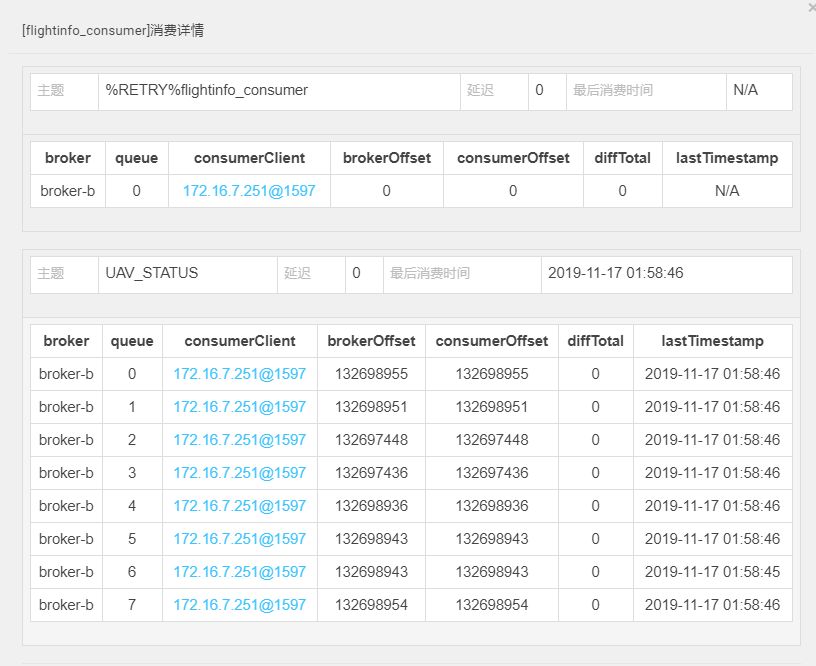This screenshot has width=816, height=666.
Task: Click the 2019-11-17 01:58:46 last consume time value
Action: pos(616,273)
